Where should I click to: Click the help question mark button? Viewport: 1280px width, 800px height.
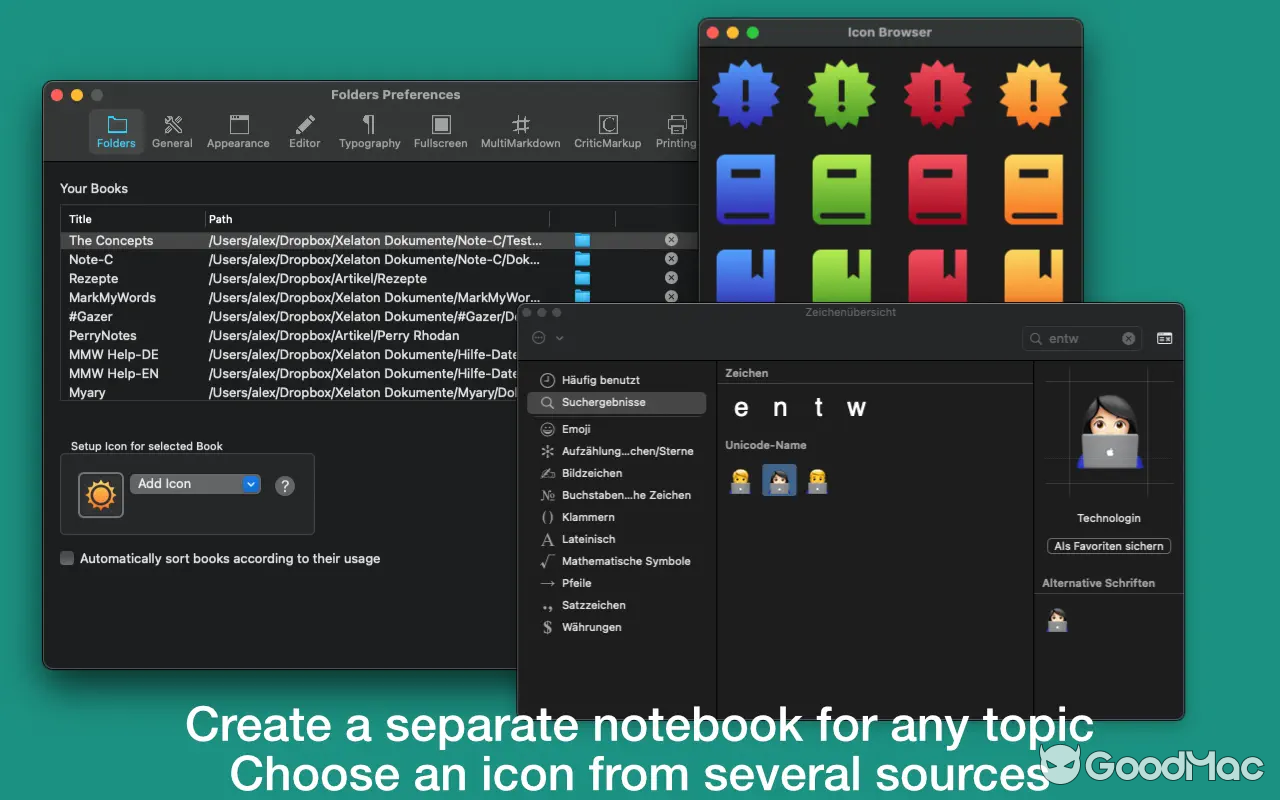[x=285, y=486]
